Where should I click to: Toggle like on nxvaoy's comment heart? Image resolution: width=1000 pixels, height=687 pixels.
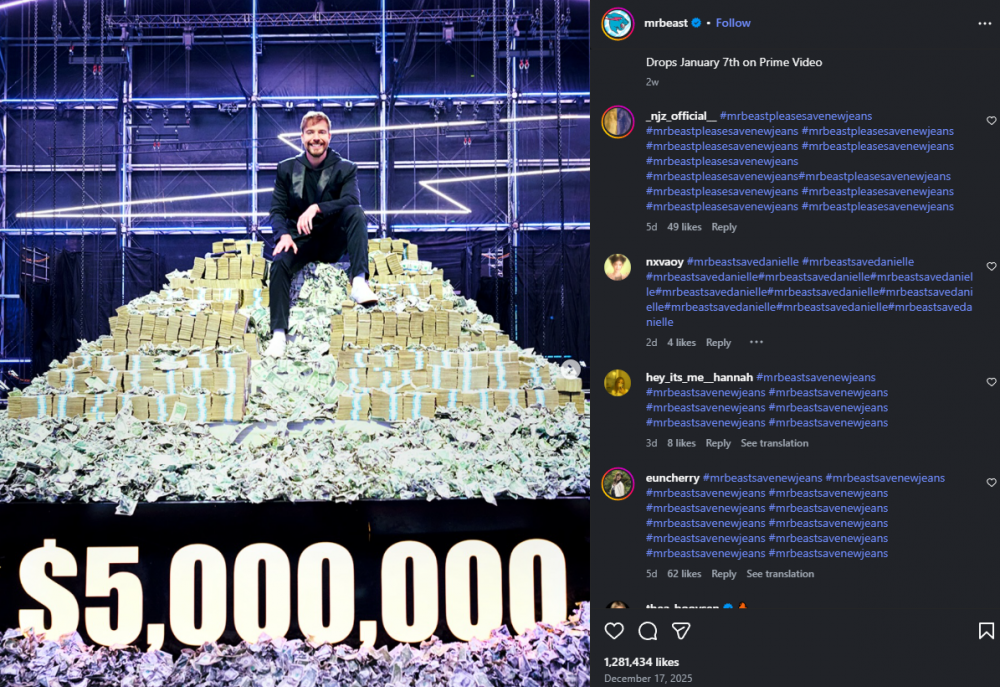coord(991,264)
